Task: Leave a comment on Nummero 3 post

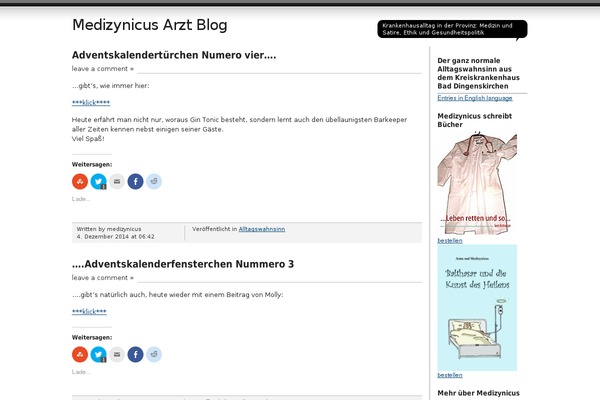Action: point(103,278)
